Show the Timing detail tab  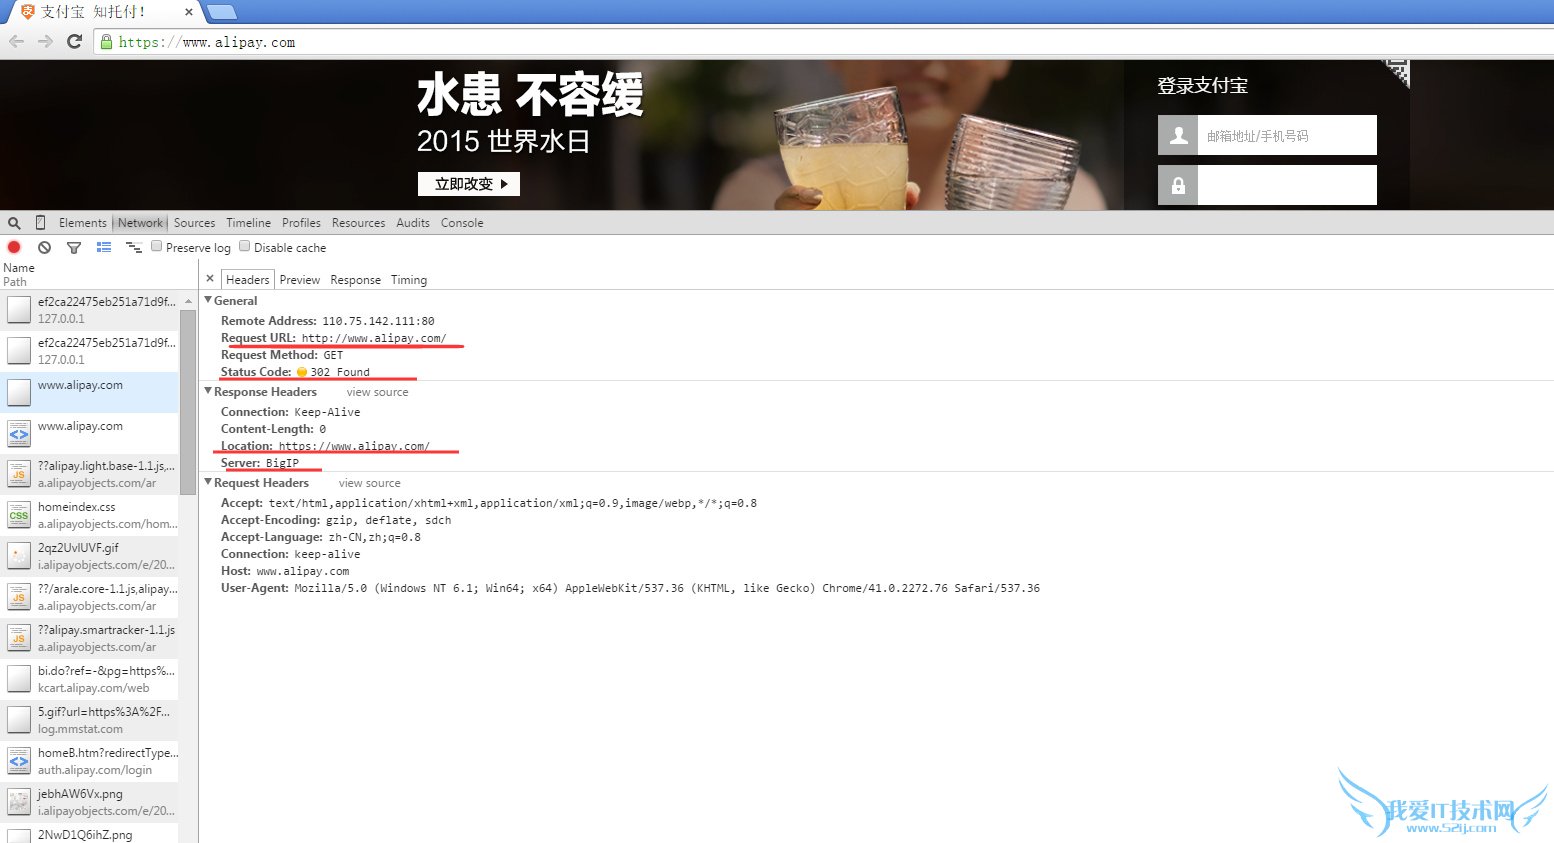[x=409, y=280]
